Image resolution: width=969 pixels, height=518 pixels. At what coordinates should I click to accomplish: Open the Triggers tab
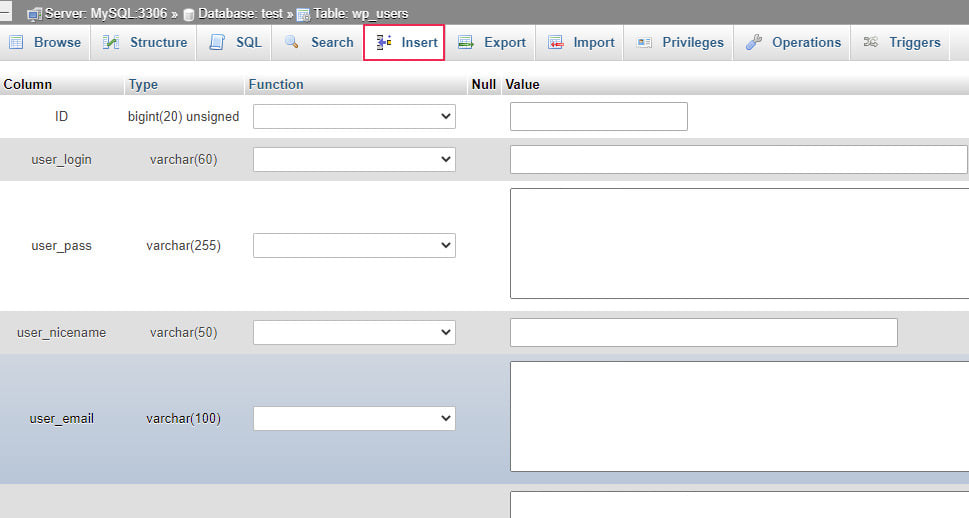(x=901, y=42)
